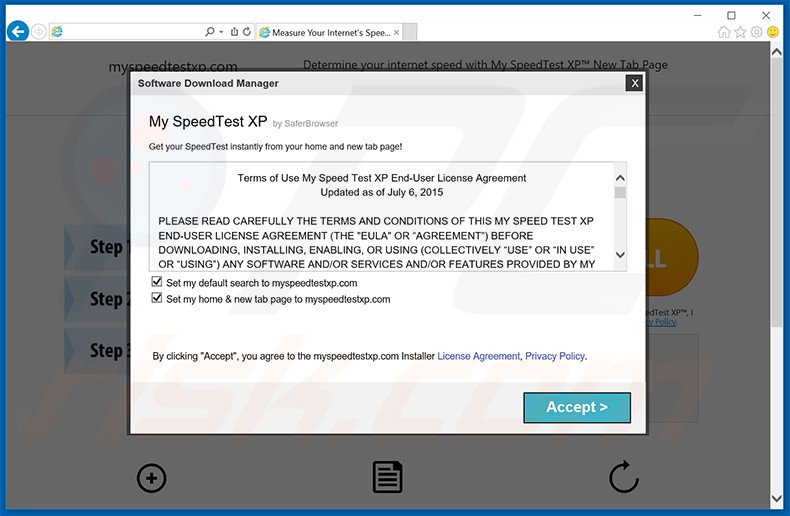Click the myspeedtestxp.com page heading
The height and width of the screenshot is (516, 790).
click(173, 66)
